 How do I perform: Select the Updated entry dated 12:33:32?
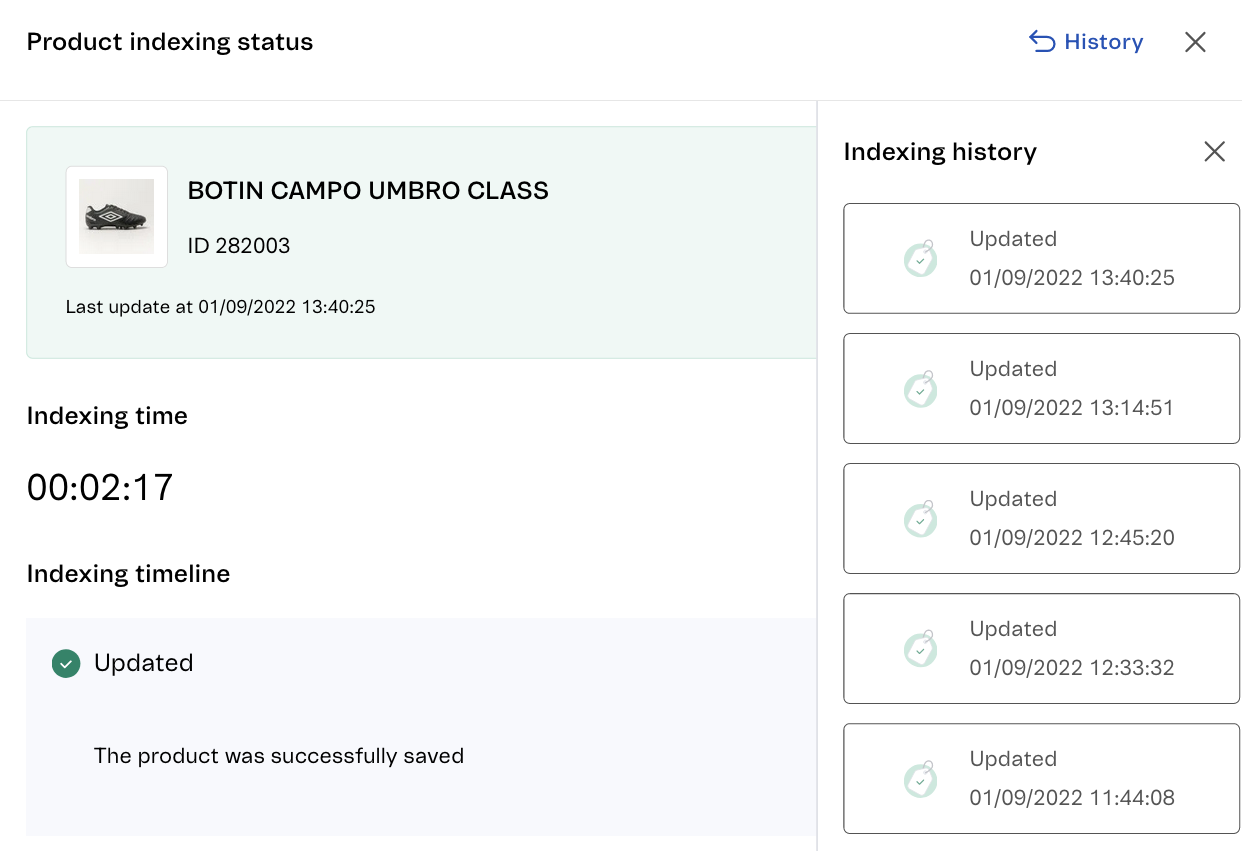coord(1042,648)
